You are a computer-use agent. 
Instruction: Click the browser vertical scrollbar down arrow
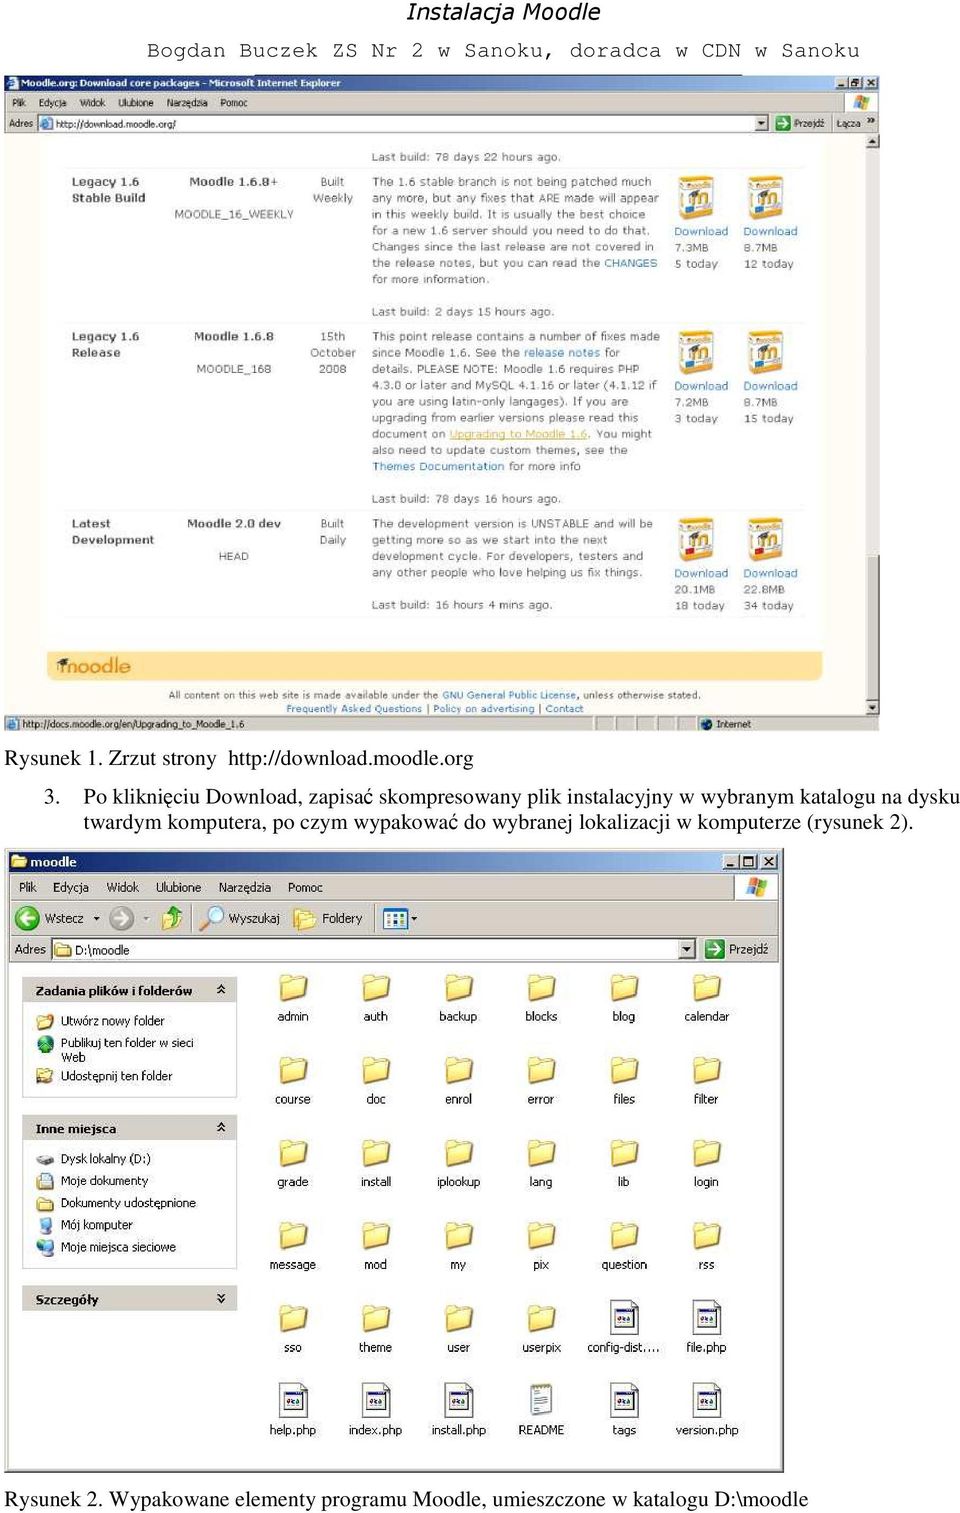pos(872,707)
